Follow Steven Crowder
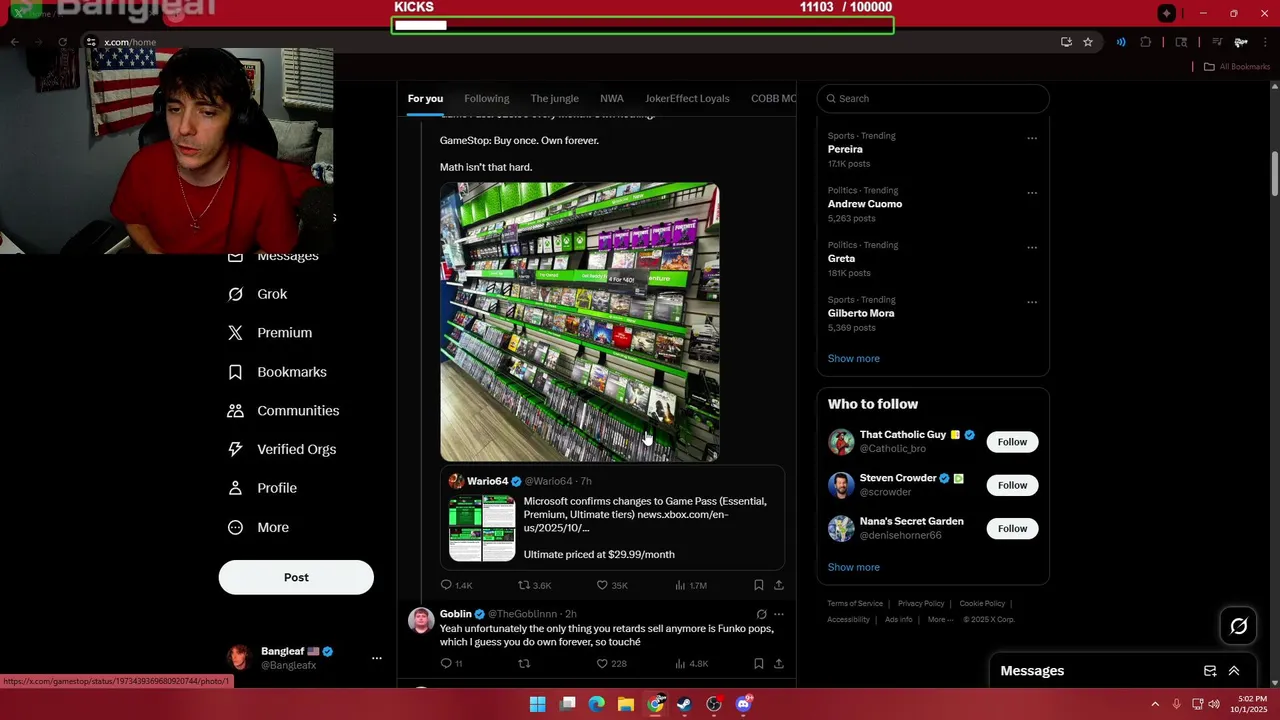 [1012, 485]
